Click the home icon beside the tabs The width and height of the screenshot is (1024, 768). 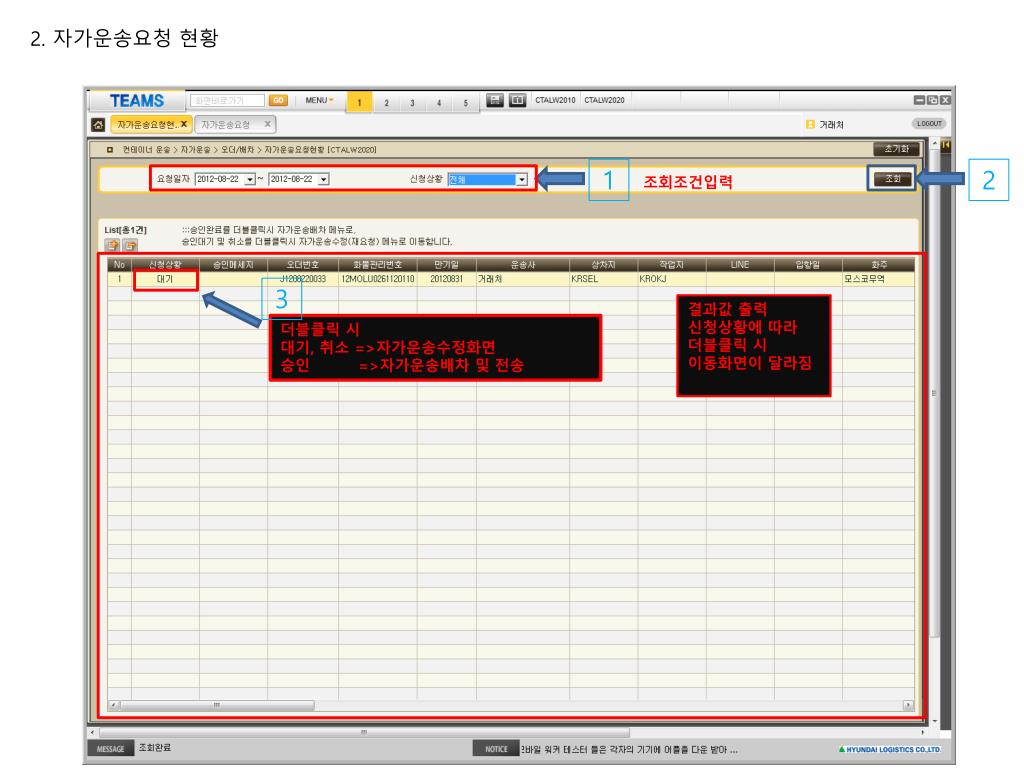99,125
